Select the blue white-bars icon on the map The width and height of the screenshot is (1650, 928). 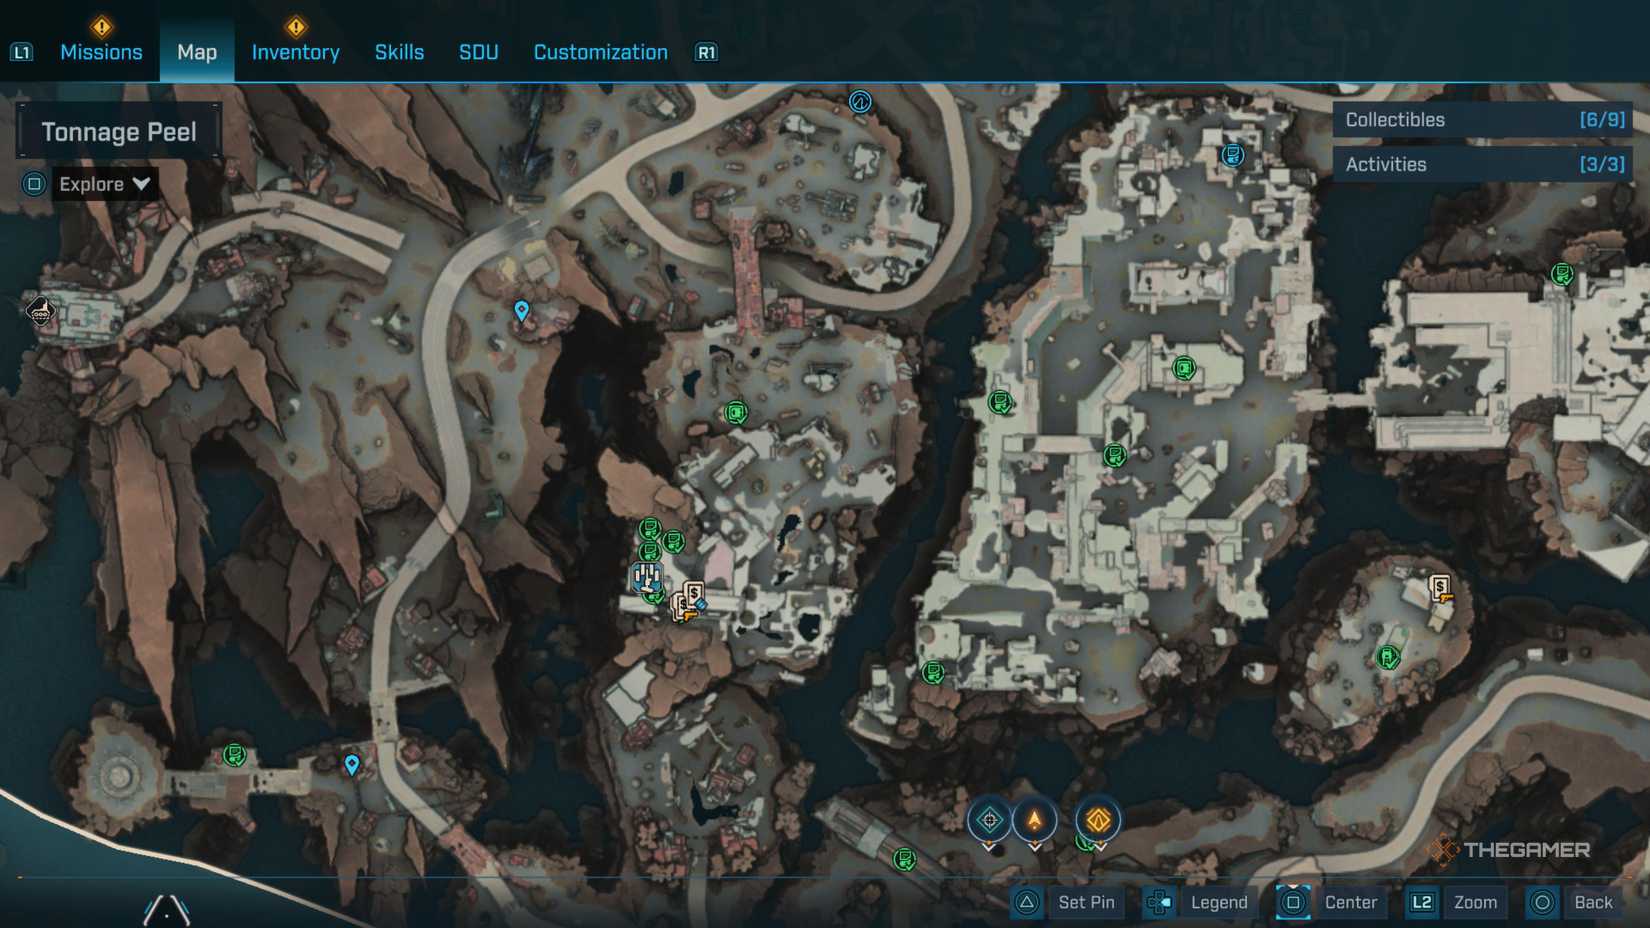(x=646, y=576)
